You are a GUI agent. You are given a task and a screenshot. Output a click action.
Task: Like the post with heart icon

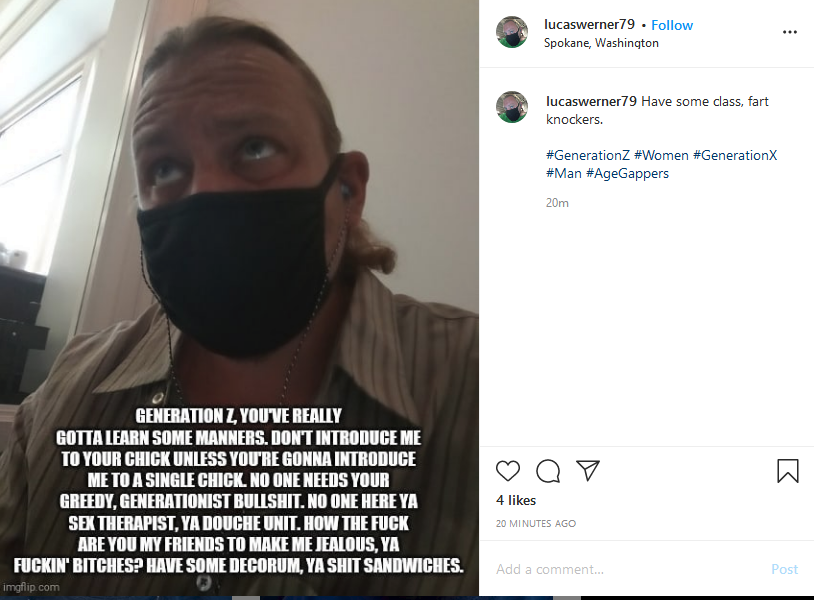(x=508, y=471)
